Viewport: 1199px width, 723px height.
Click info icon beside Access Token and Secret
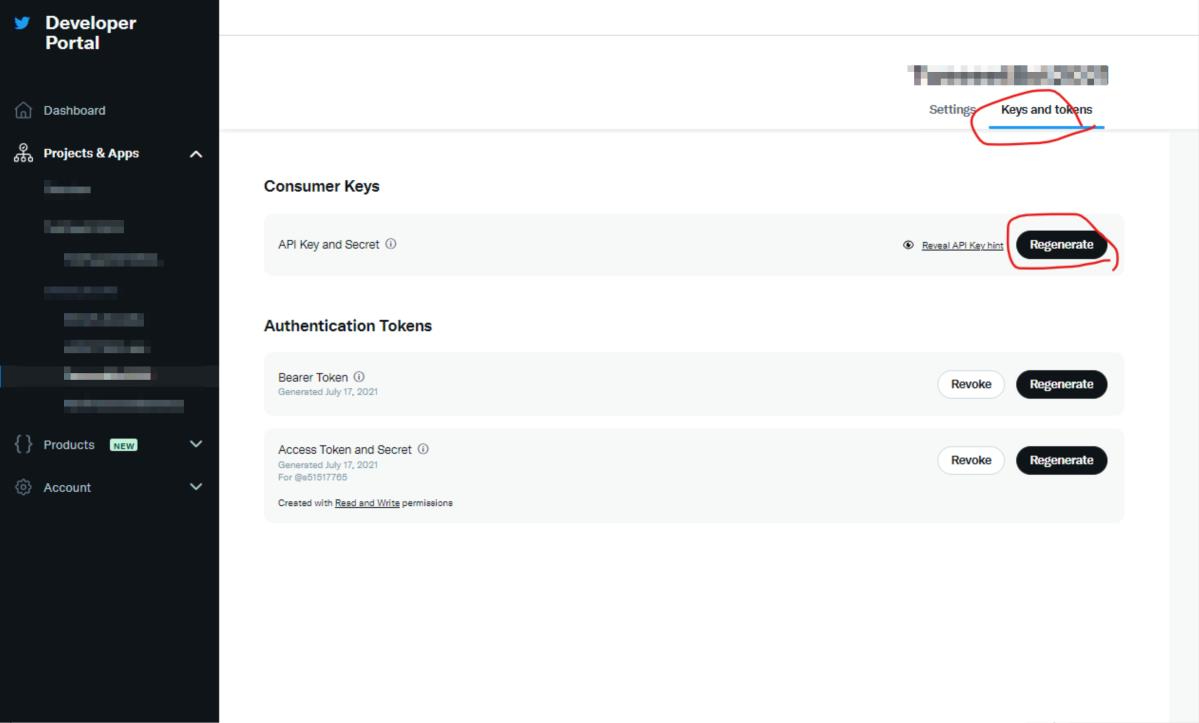[x=423, y=449]
